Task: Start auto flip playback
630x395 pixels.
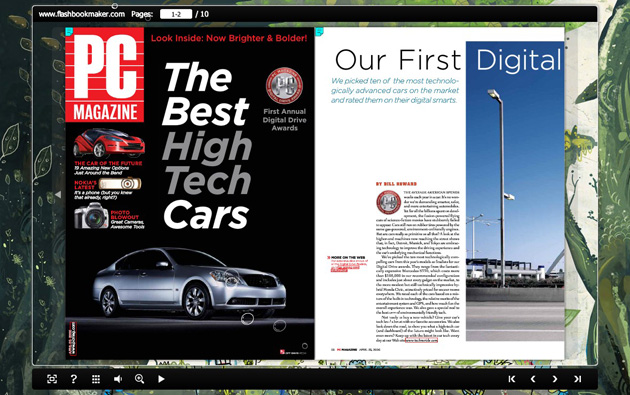Action: pyautogui.click(x=161, y=379)
